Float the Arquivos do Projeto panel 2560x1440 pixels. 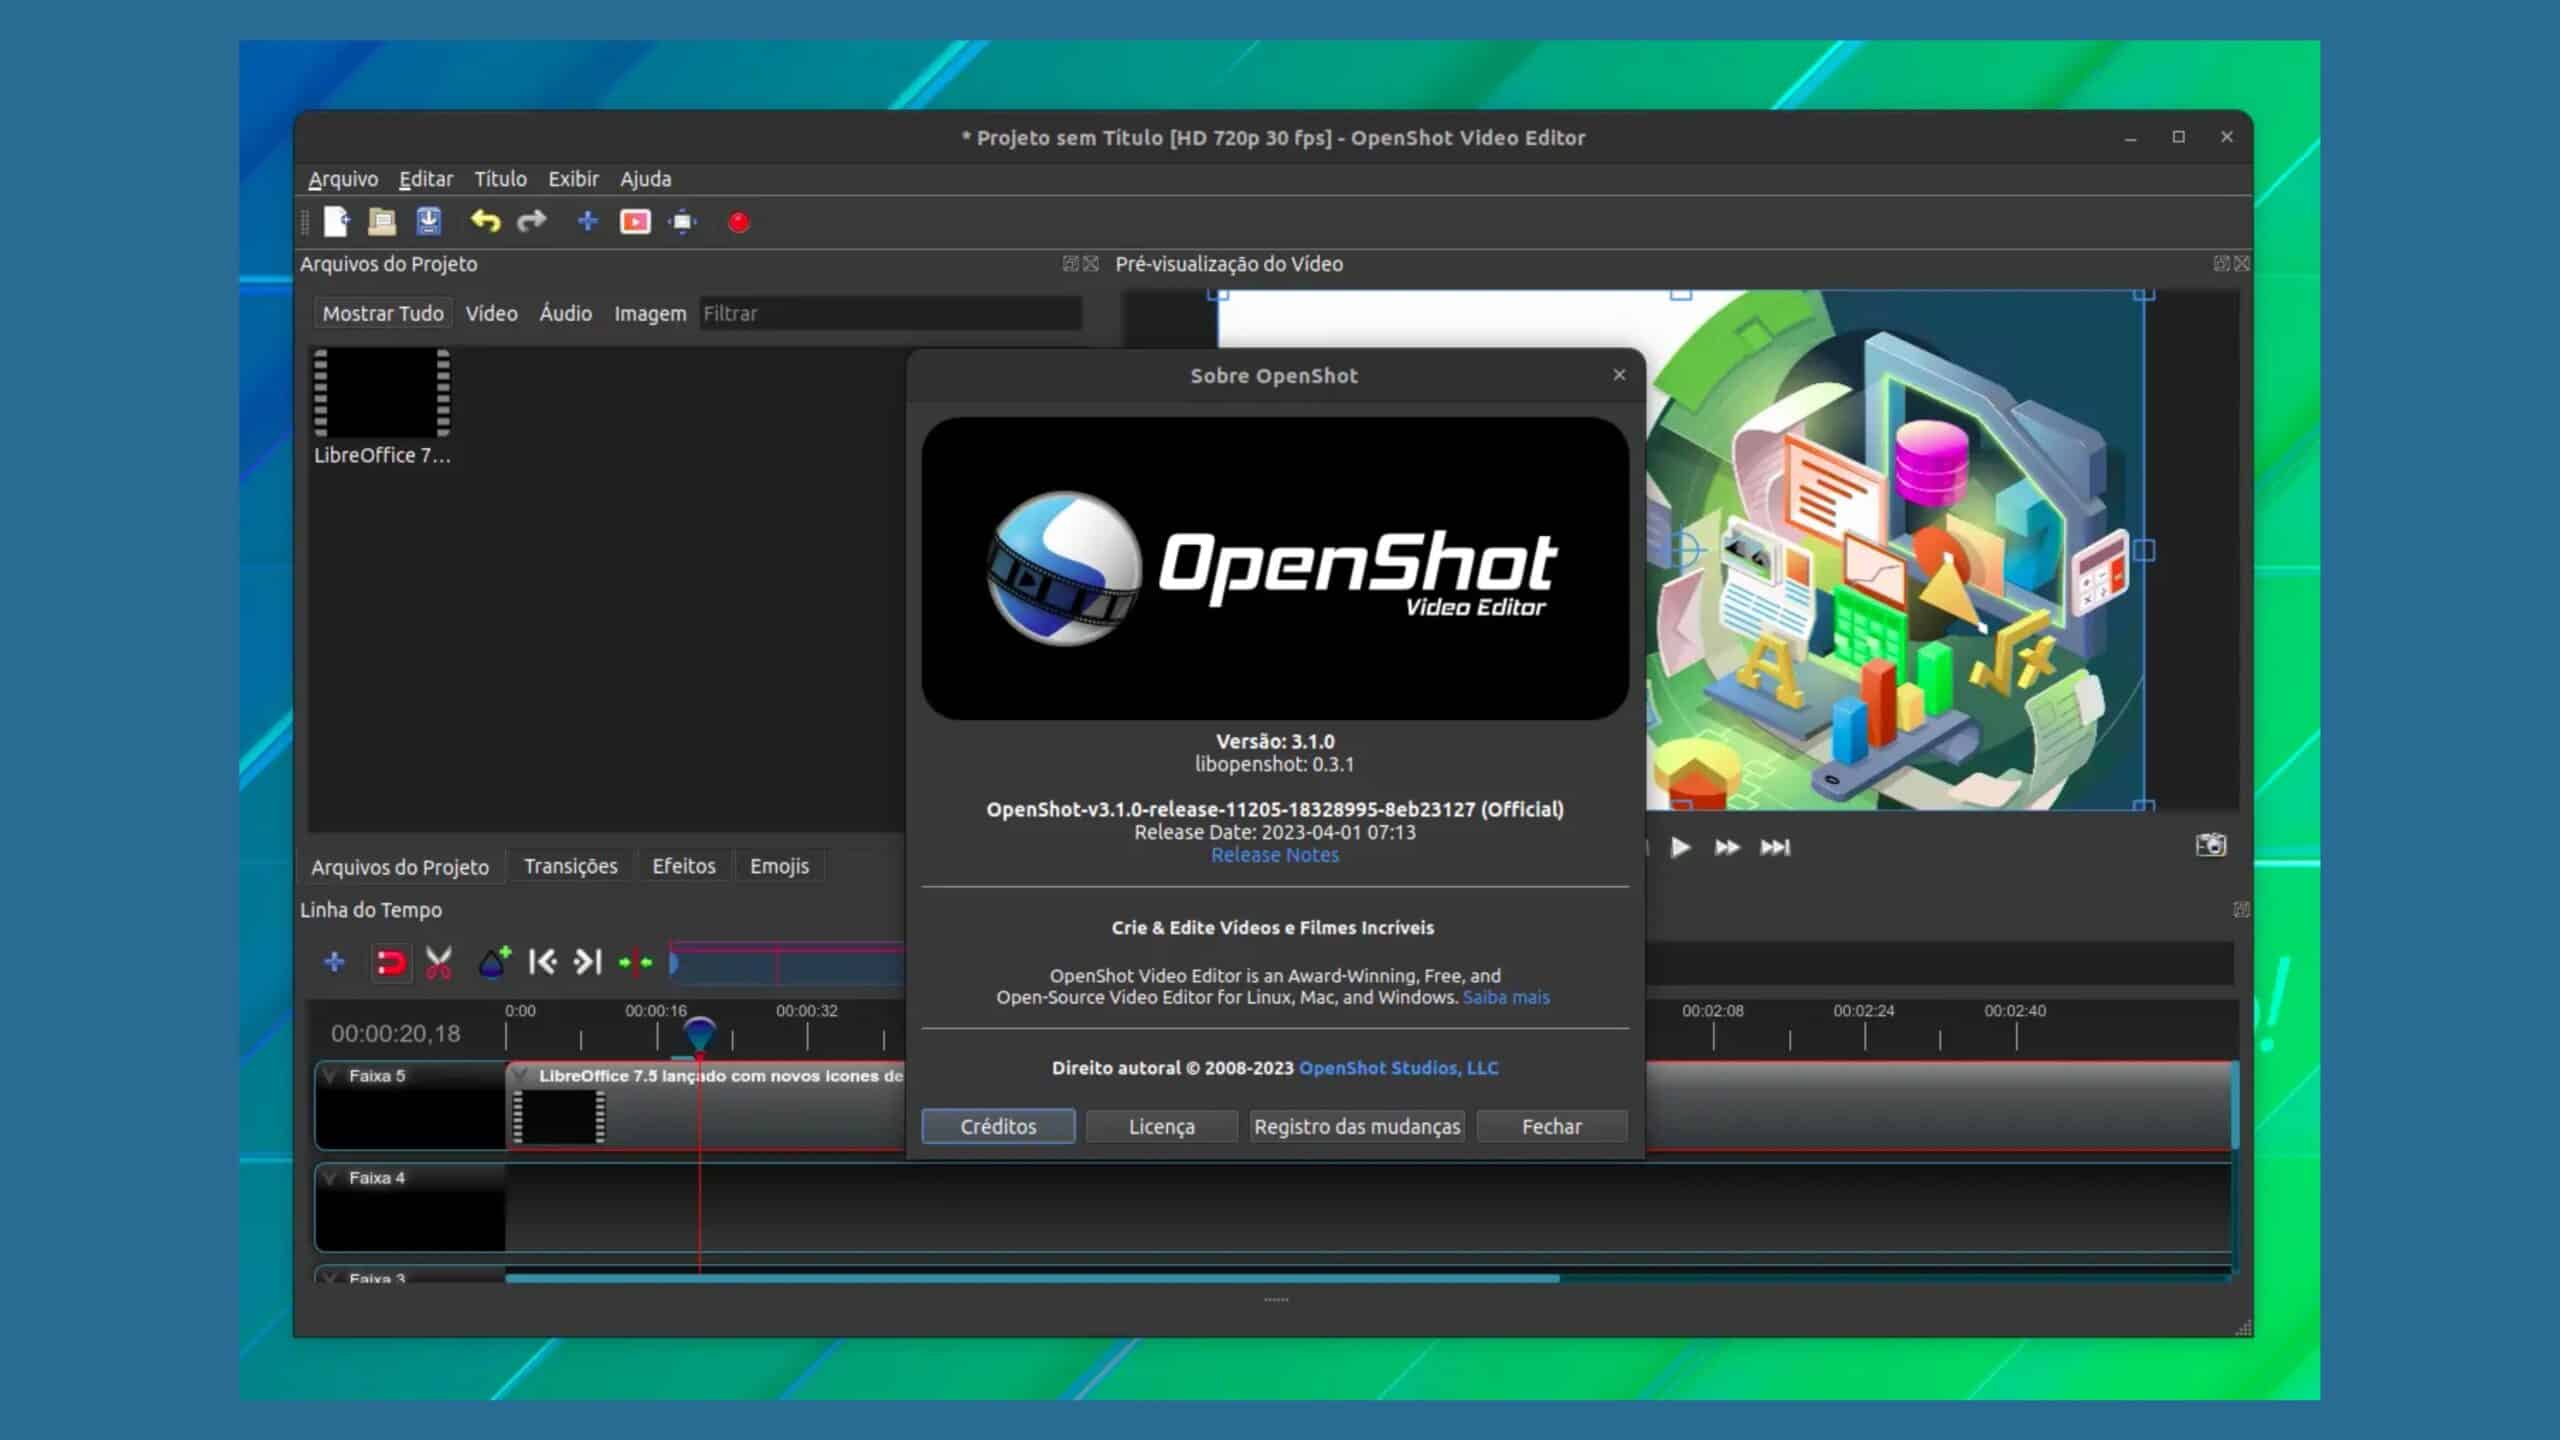pyautogui.click(x=1070, y=263)
